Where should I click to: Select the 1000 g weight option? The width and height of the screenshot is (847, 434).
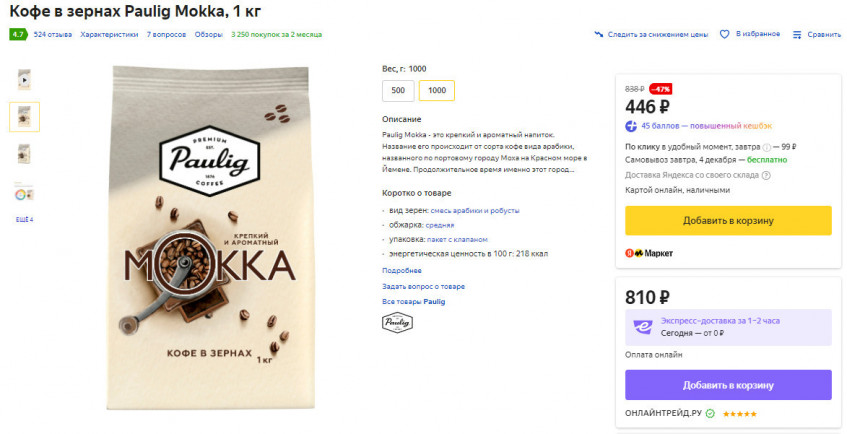tap(437, 91)
